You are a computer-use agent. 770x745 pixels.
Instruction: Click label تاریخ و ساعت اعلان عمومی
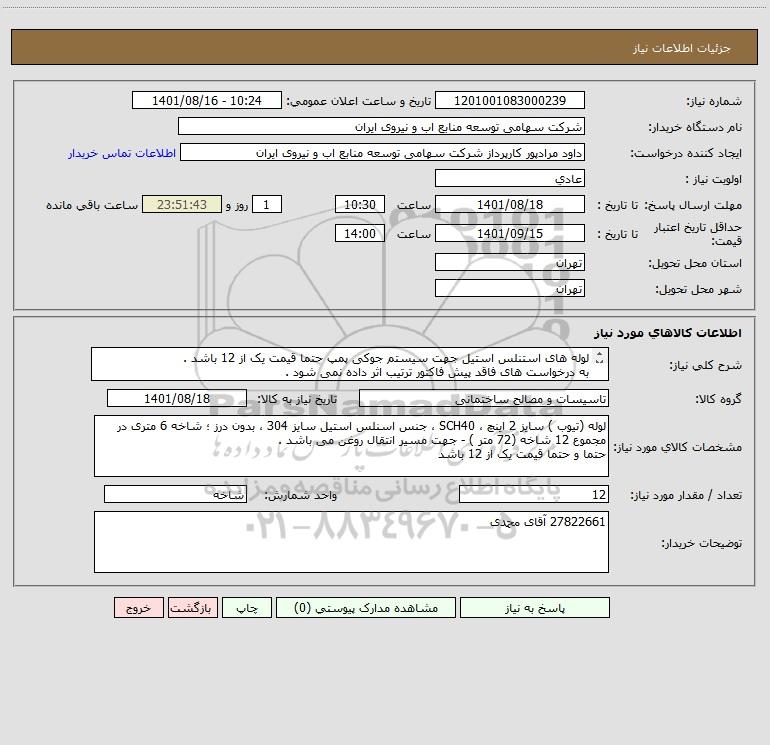(359, 101)
